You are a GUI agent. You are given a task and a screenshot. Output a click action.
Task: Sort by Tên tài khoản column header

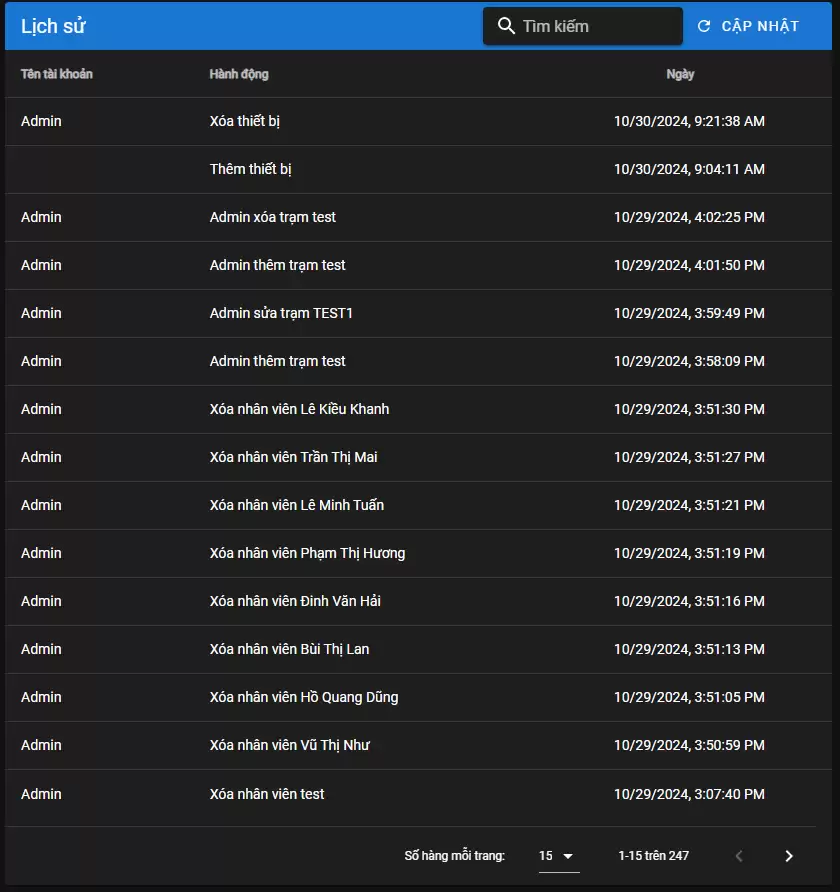(57, 74)
